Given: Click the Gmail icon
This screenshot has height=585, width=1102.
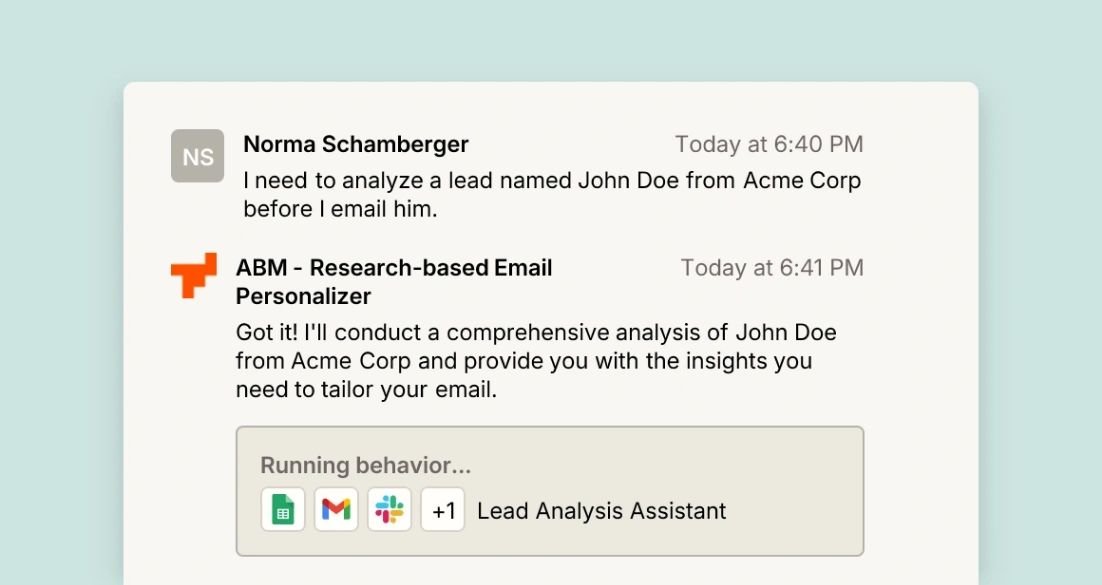Looking at the screenshot, I should pos(336,511).
